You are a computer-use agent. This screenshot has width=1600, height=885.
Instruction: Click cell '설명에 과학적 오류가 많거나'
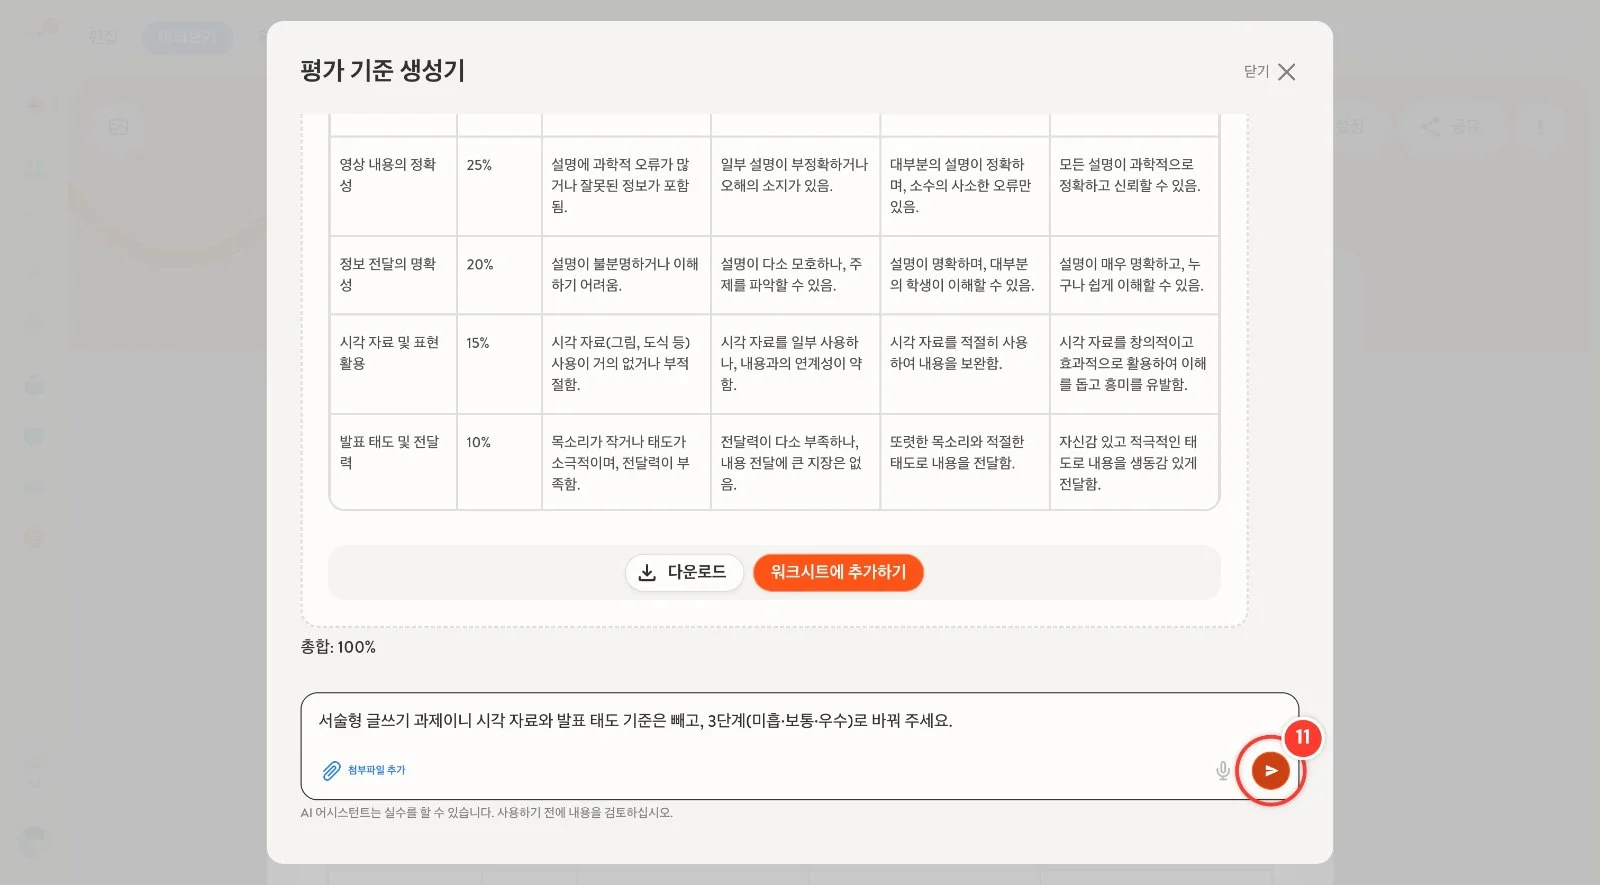point(626,186)
